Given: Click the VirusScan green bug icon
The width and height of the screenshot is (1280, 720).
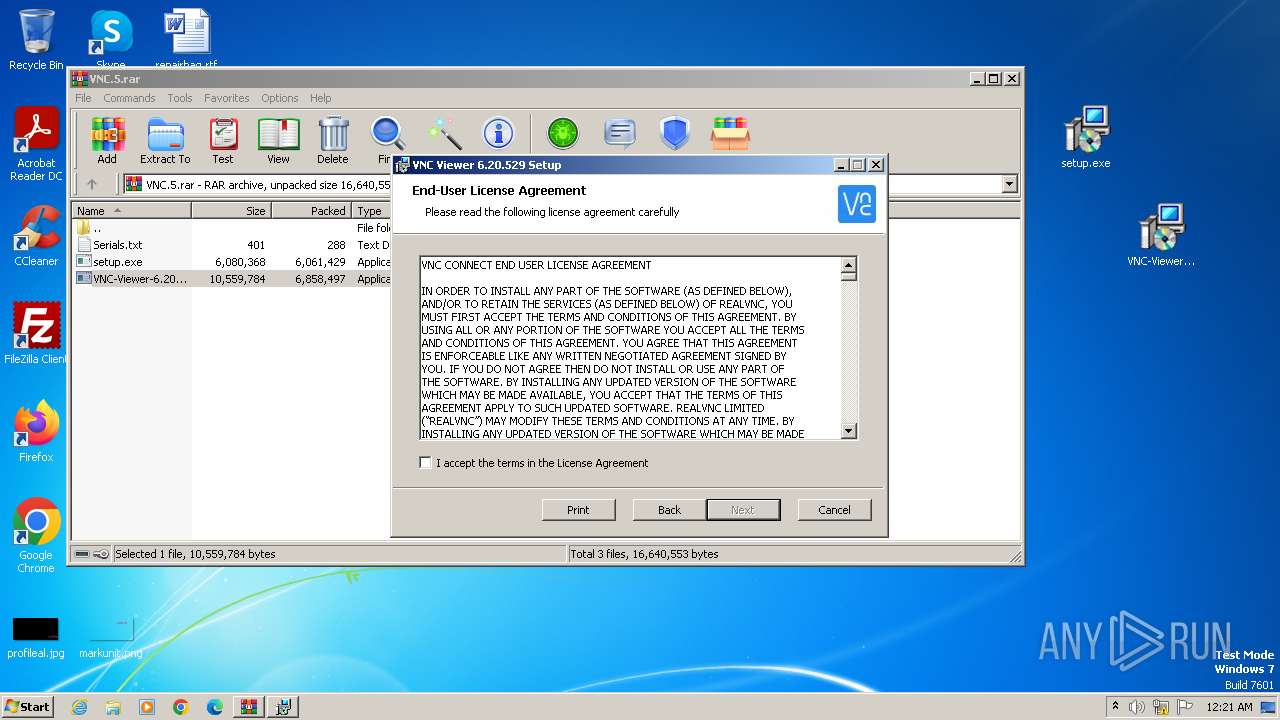Looking at the screenshot, I should (x=563, y=133).
